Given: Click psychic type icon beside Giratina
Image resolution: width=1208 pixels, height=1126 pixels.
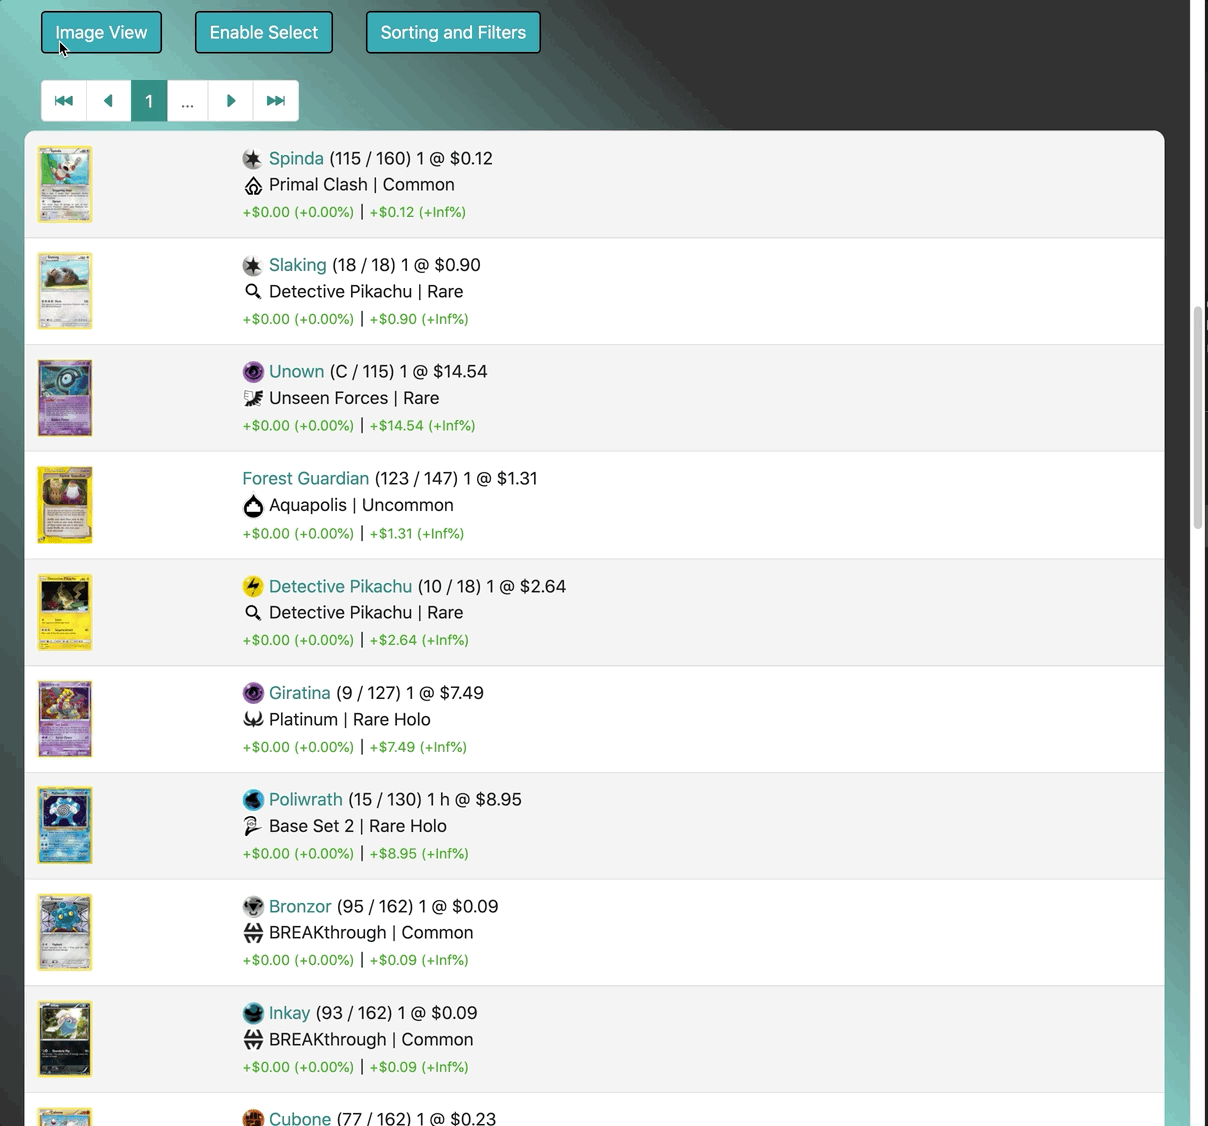Looking at the screenshot, I should pos(253,693).
